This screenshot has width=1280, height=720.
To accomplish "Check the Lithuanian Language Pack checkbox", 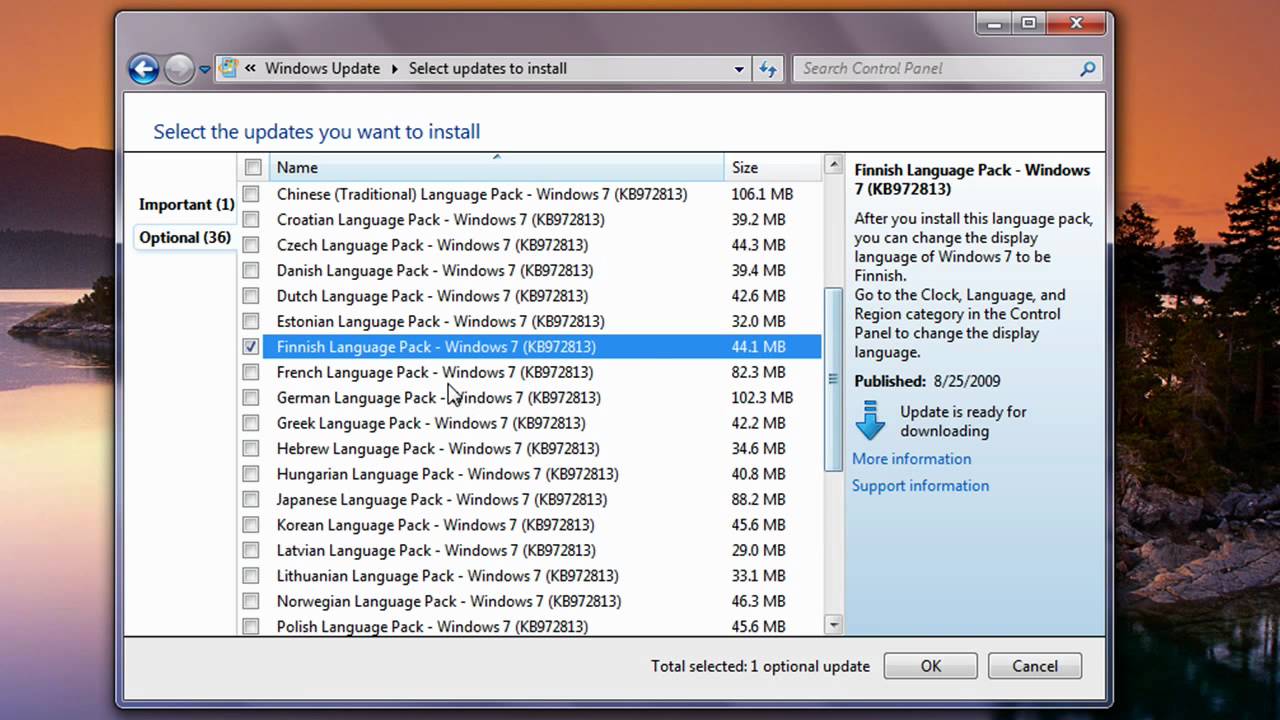I will click(x=251, y=576).
